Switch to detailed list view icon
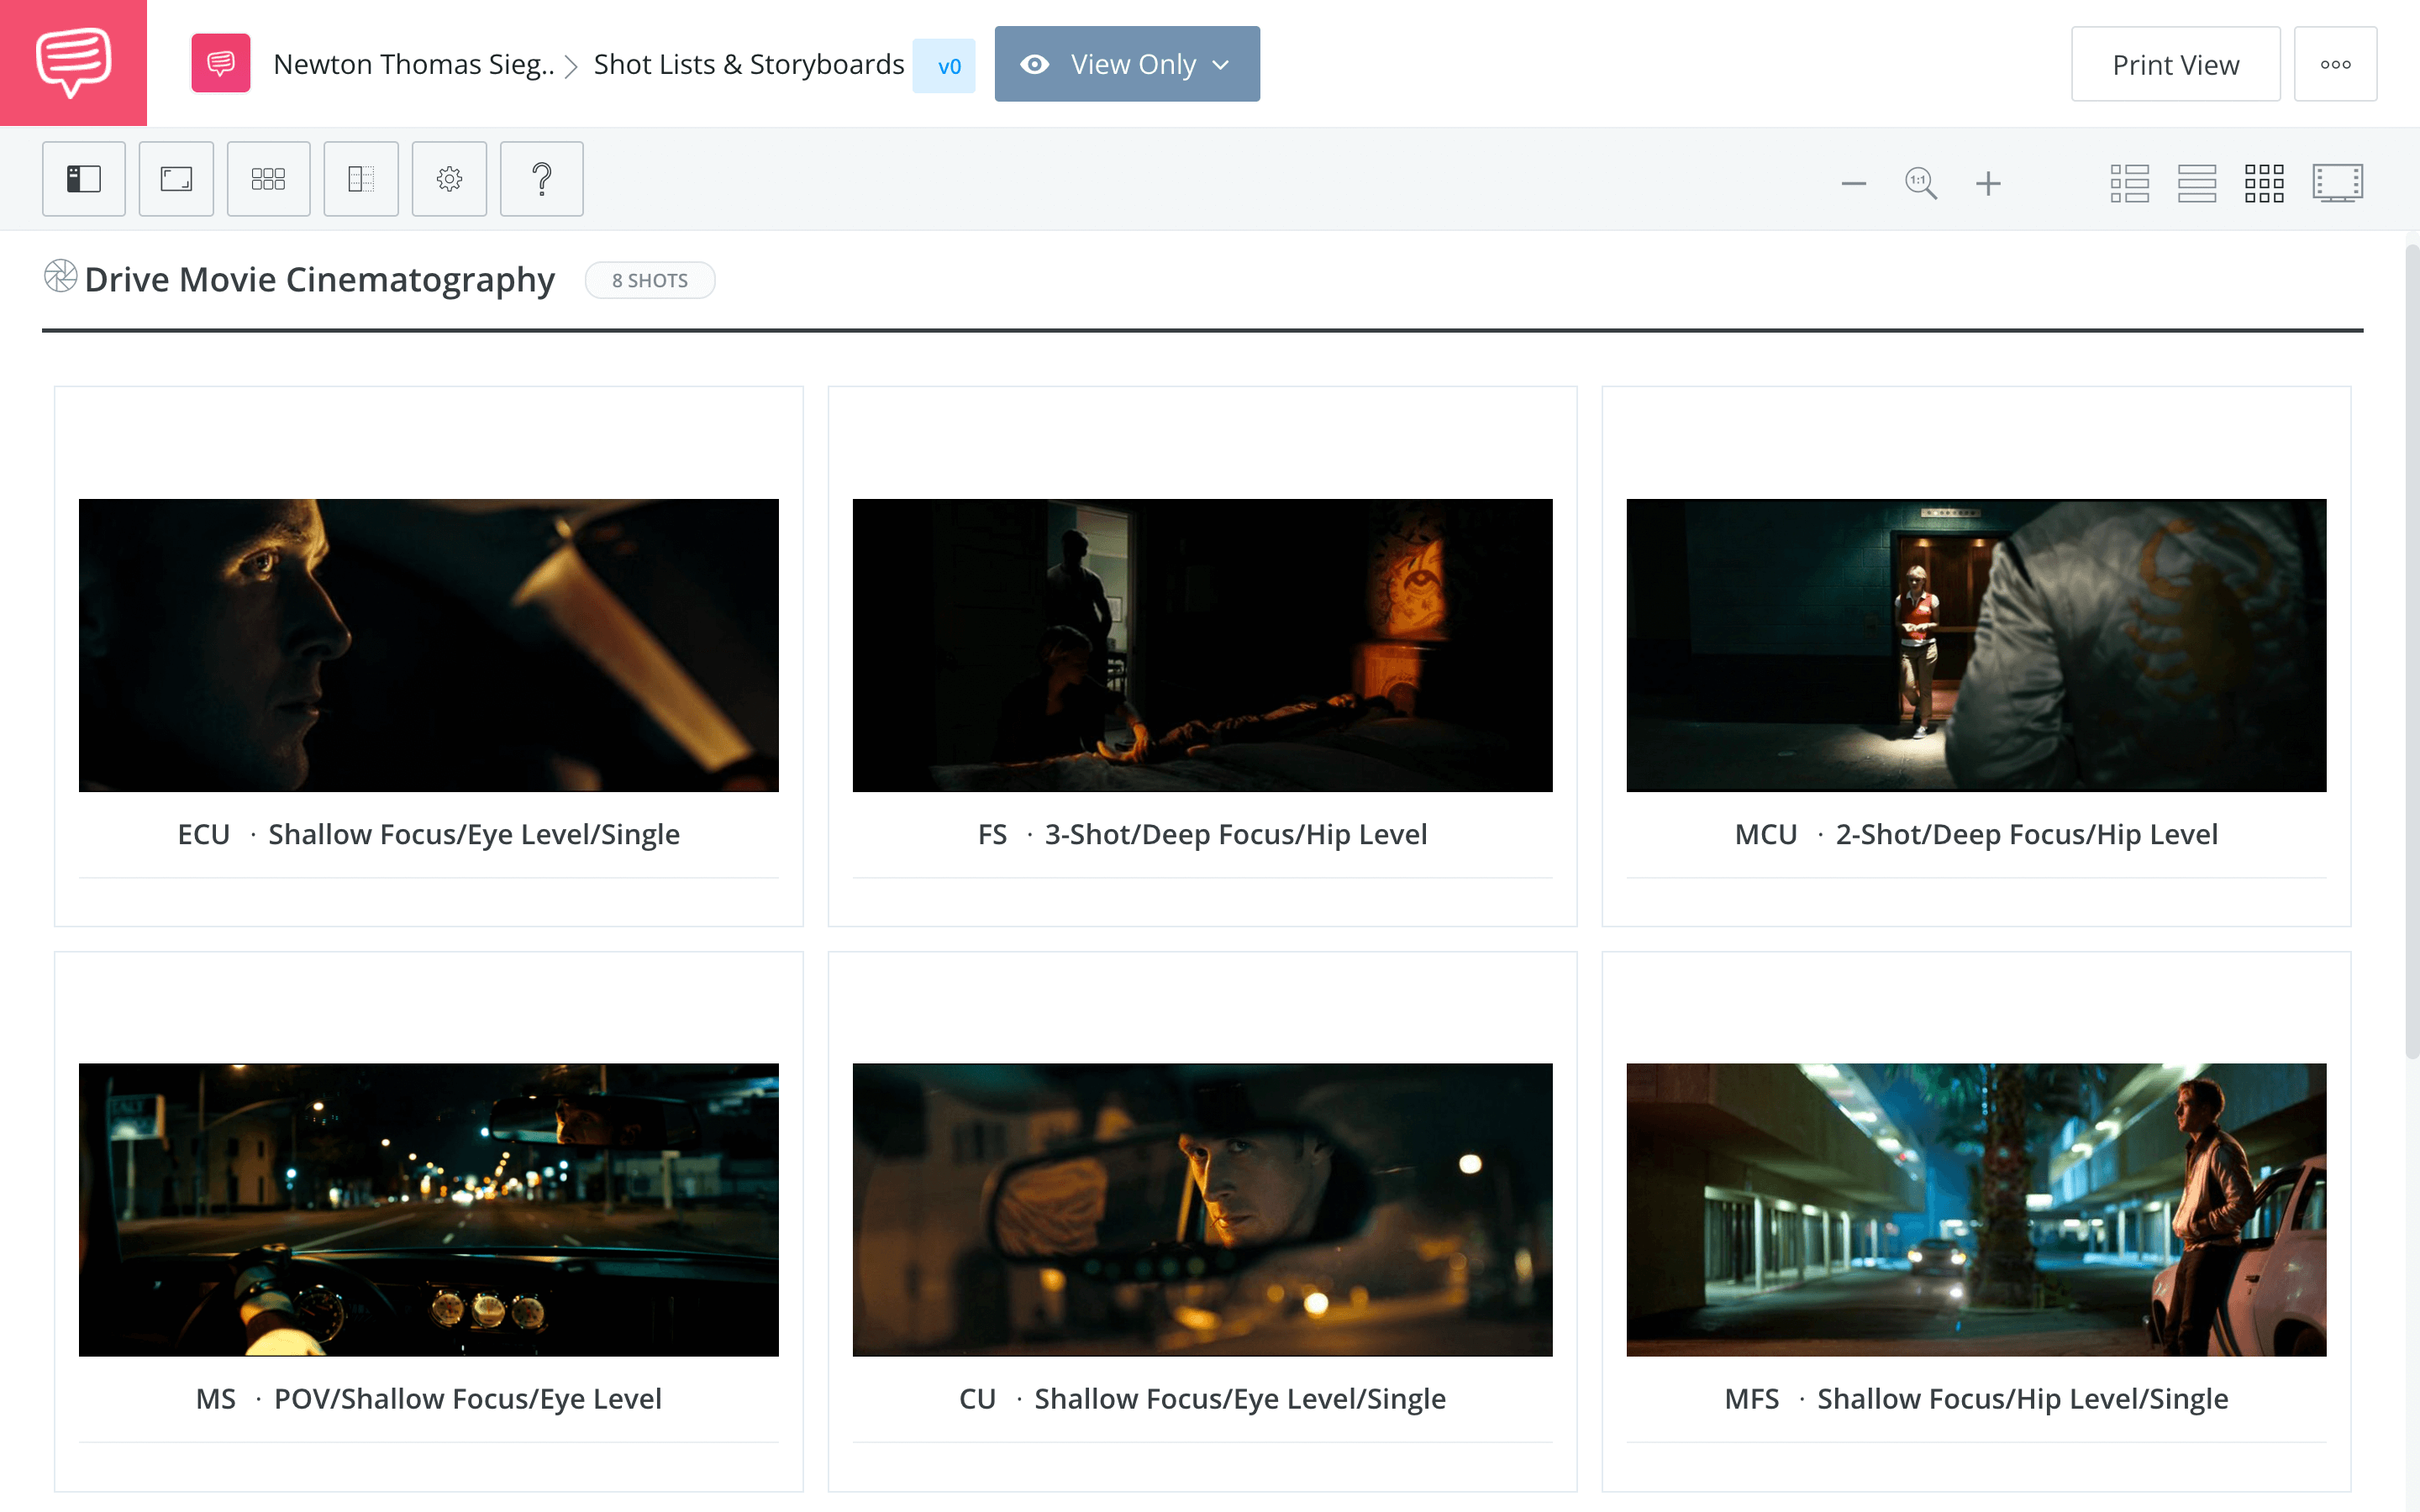This screenshot has width=2420, height=1512. (2129, 184)
